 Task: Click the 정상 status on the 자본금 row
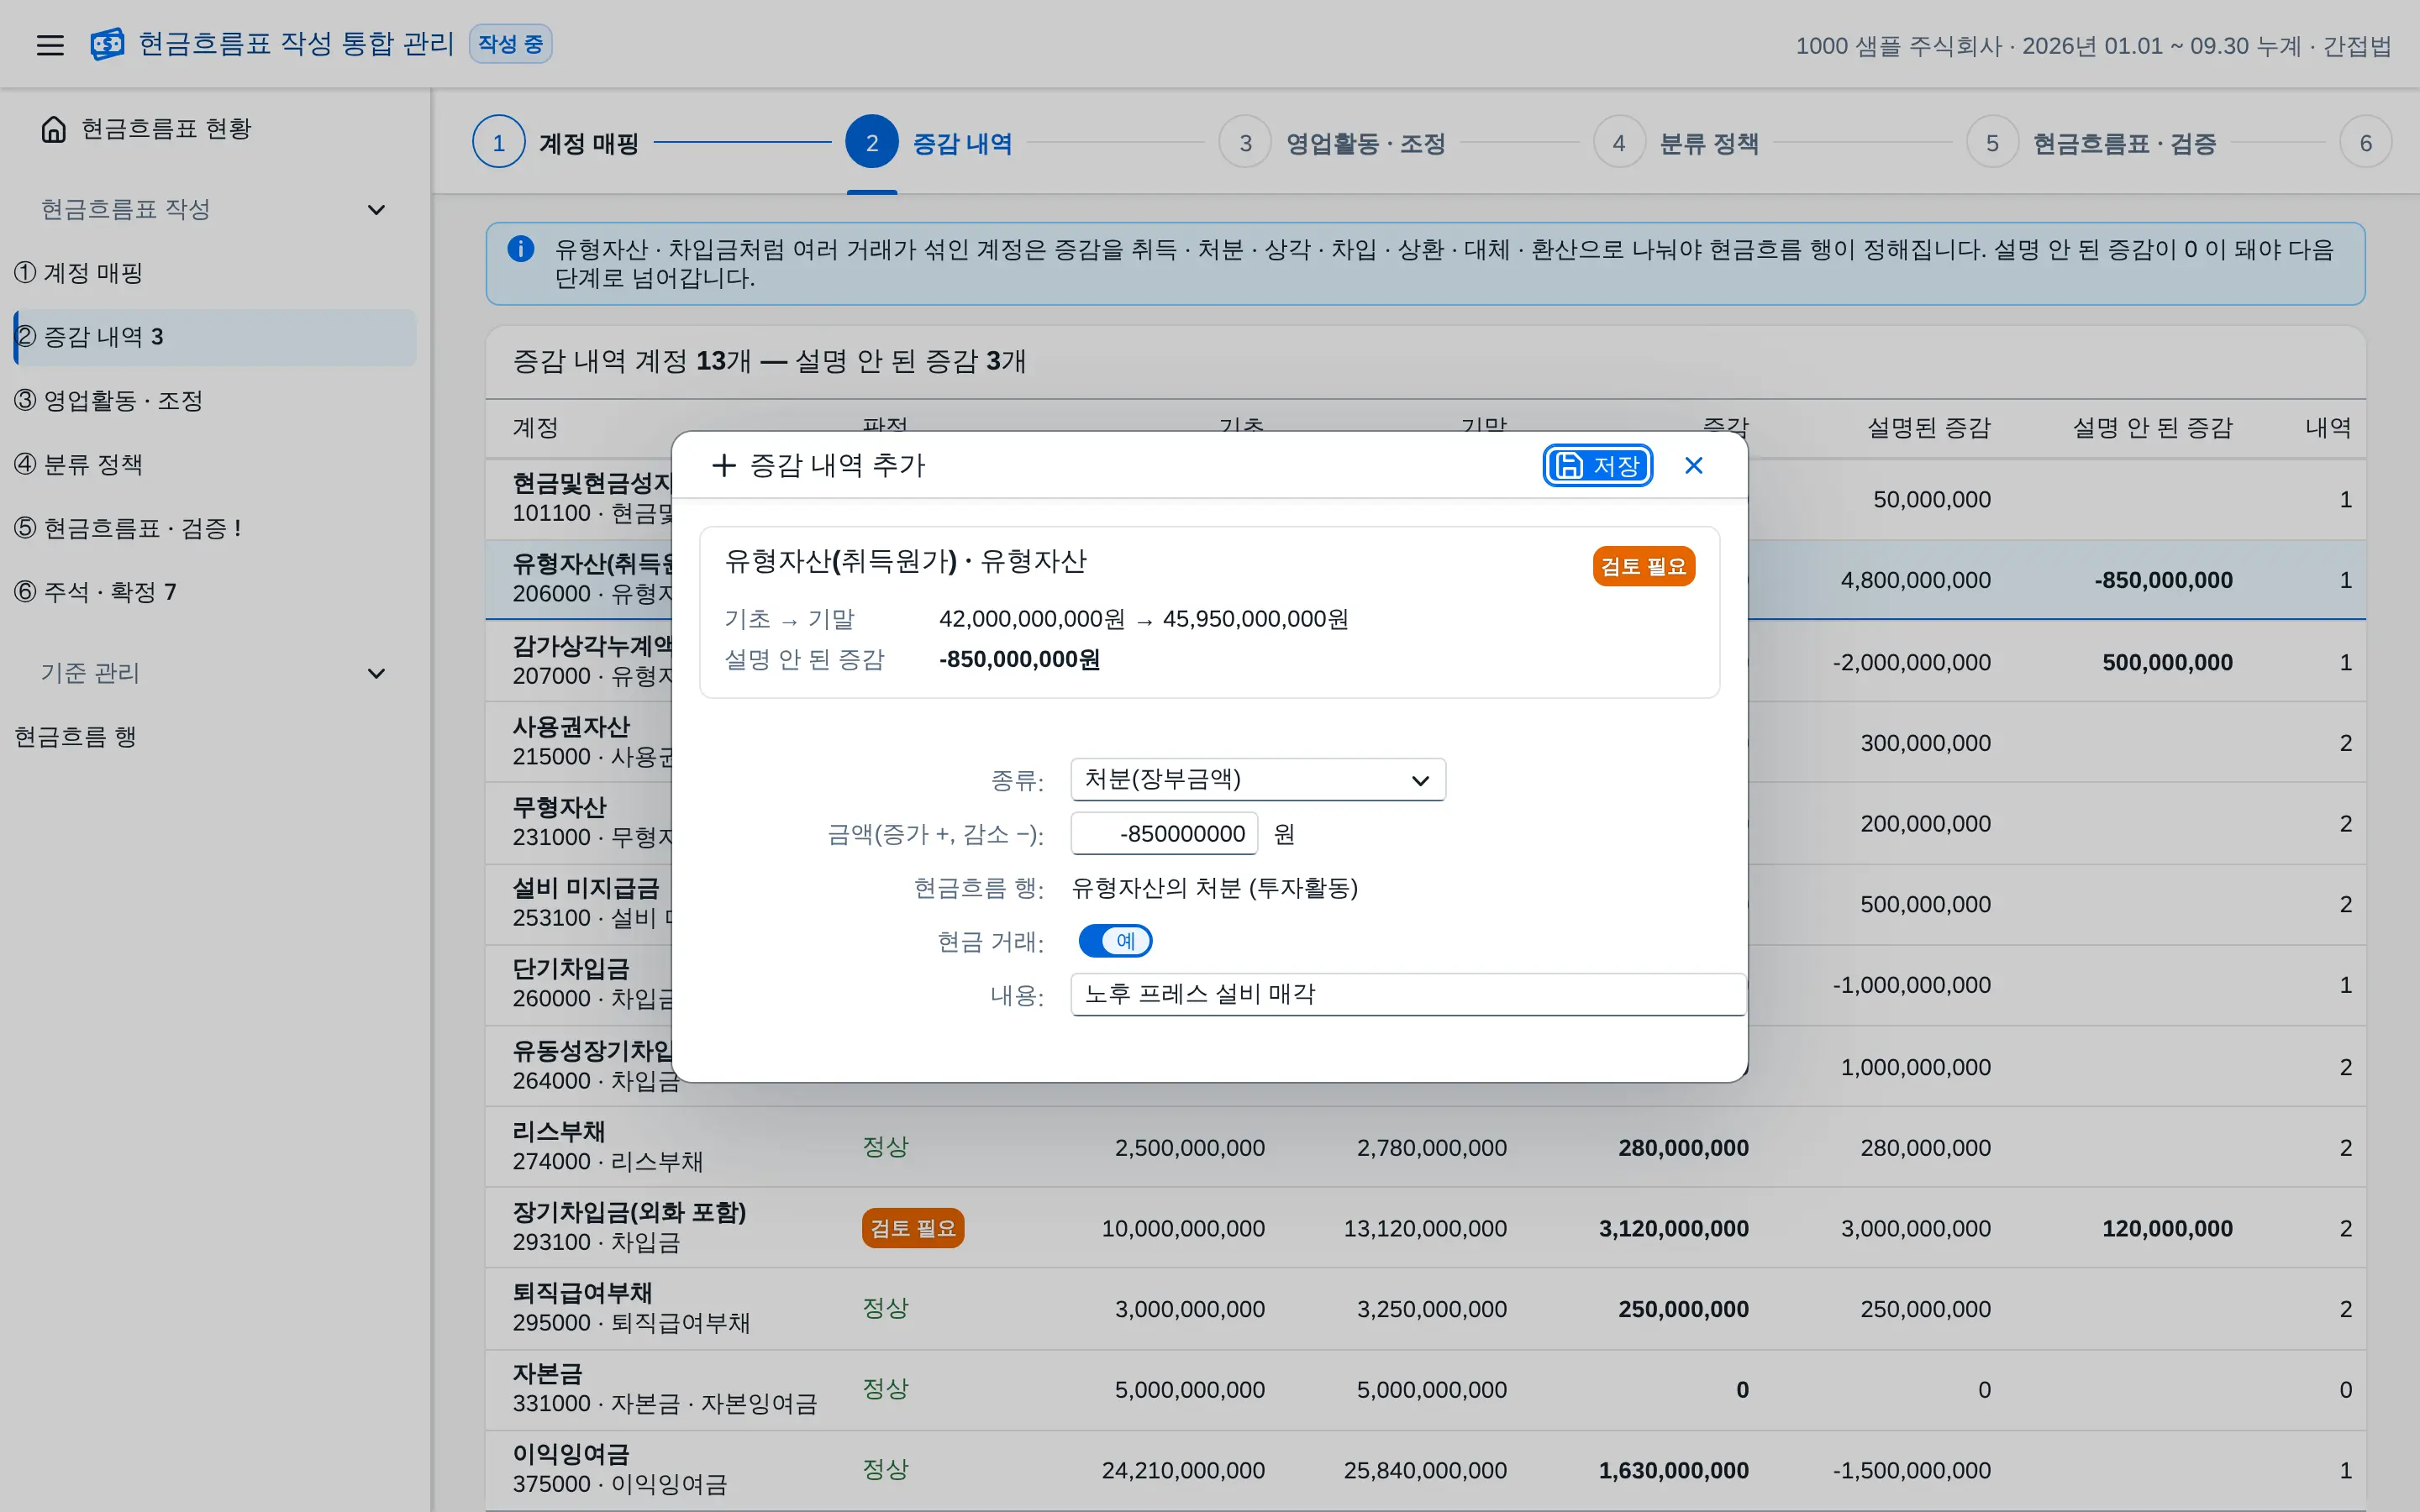[885, 1389]
